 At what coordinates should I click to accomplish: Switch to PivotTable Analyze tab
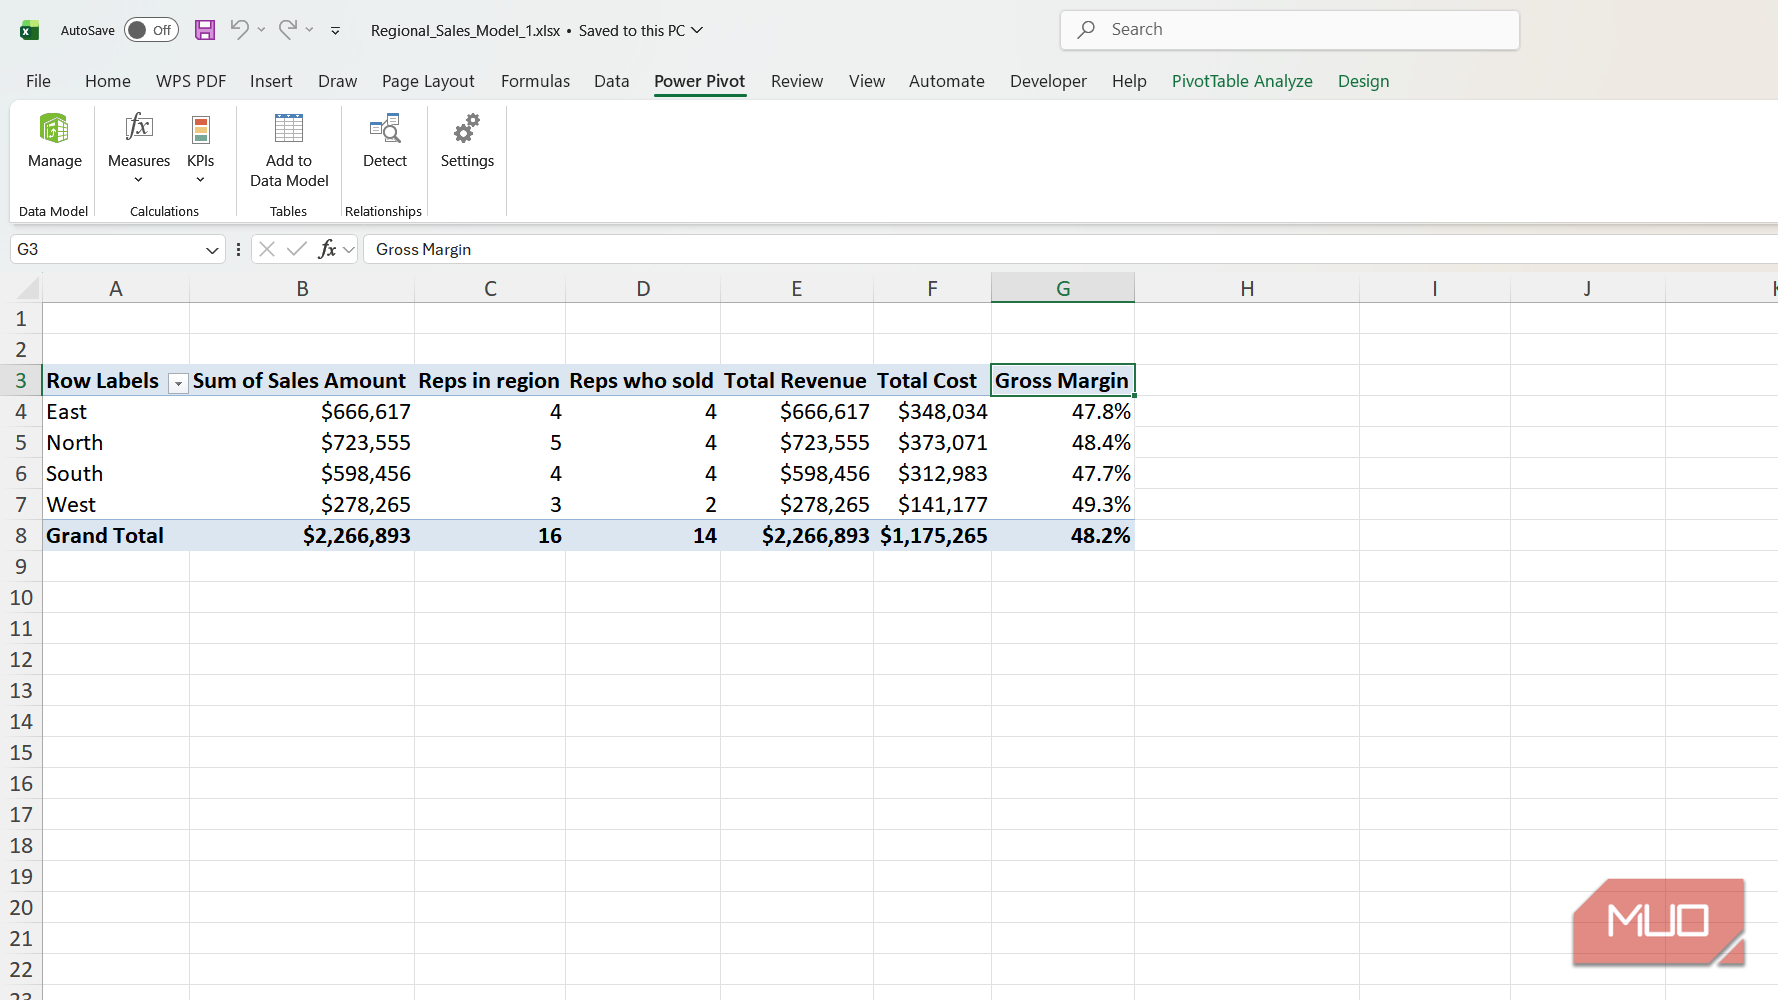click(x=1242, y=81)
